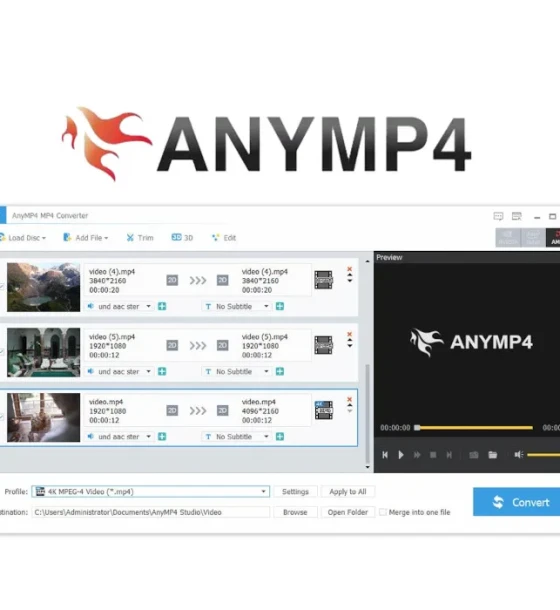
Task: Click the Trim scissors tool
Action: (140, 238)
